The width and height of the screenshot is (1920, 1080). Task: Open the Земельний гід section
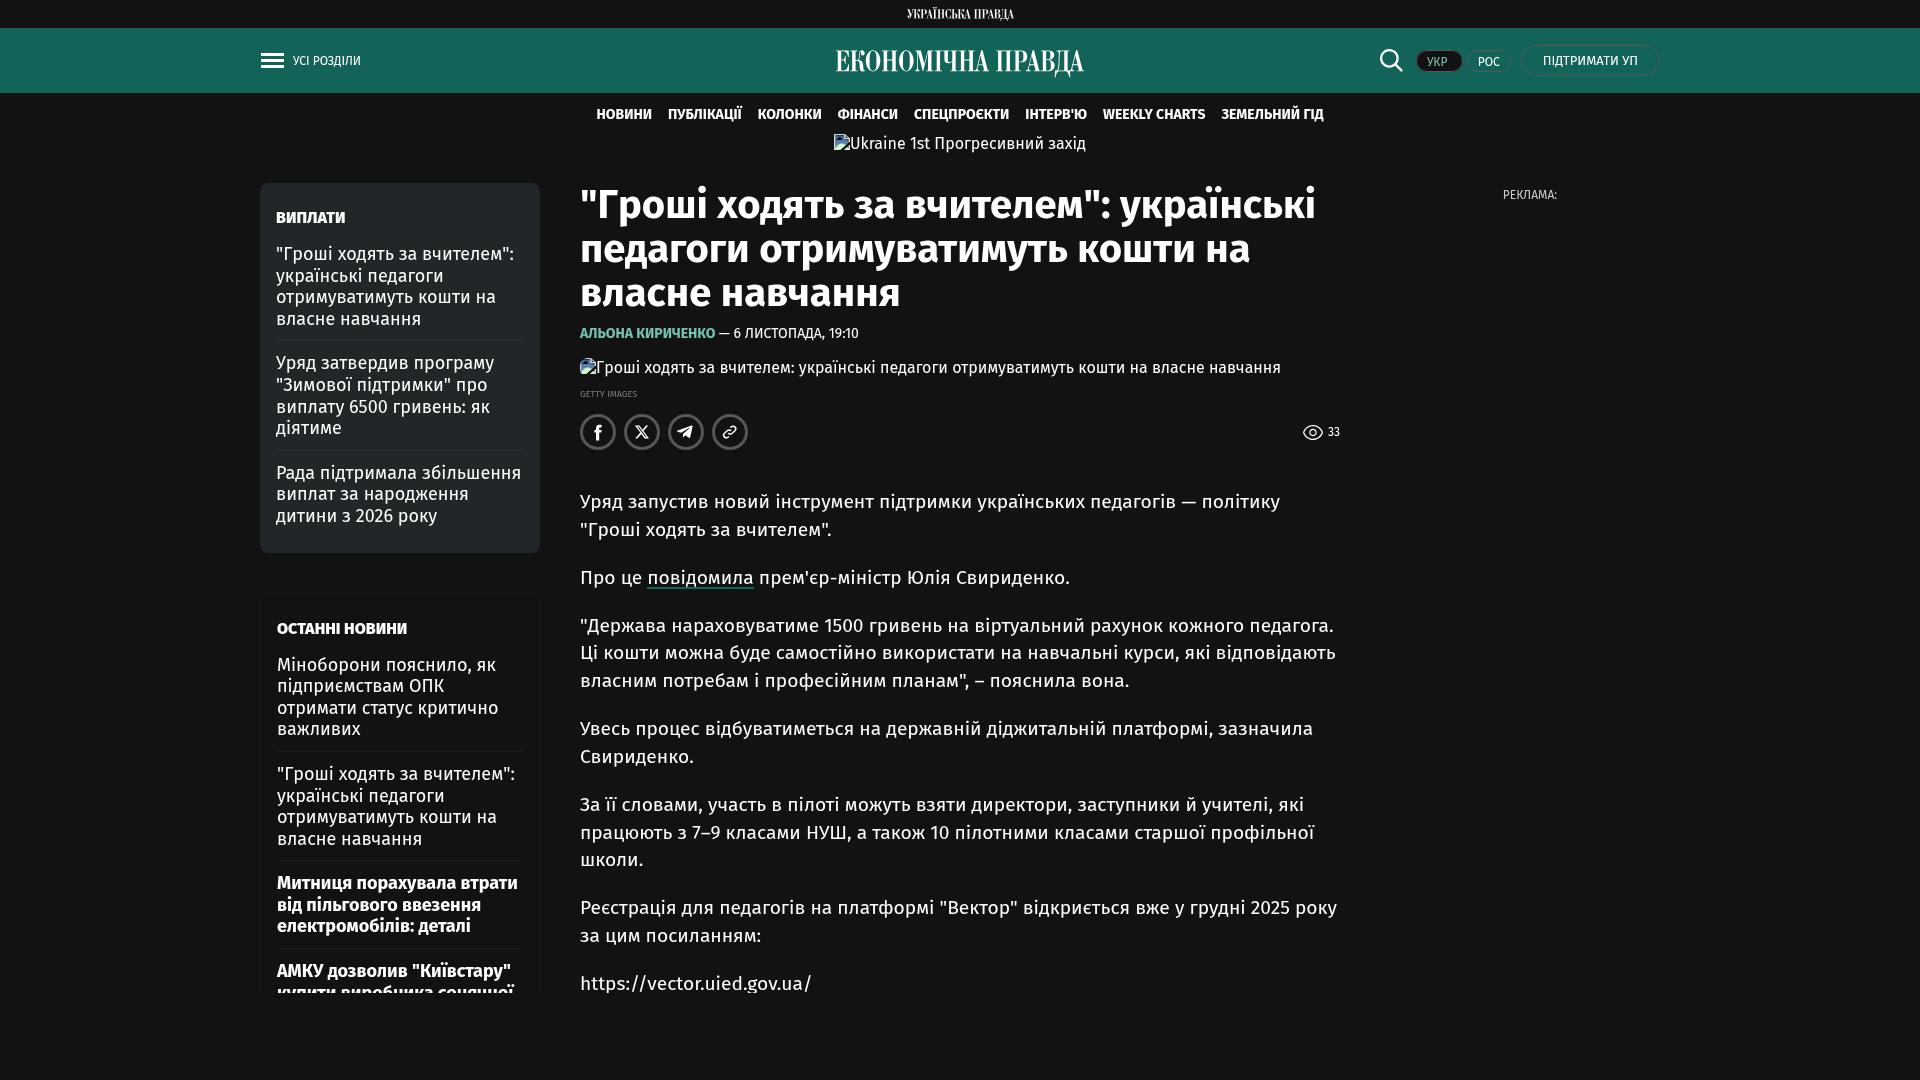1271,115
